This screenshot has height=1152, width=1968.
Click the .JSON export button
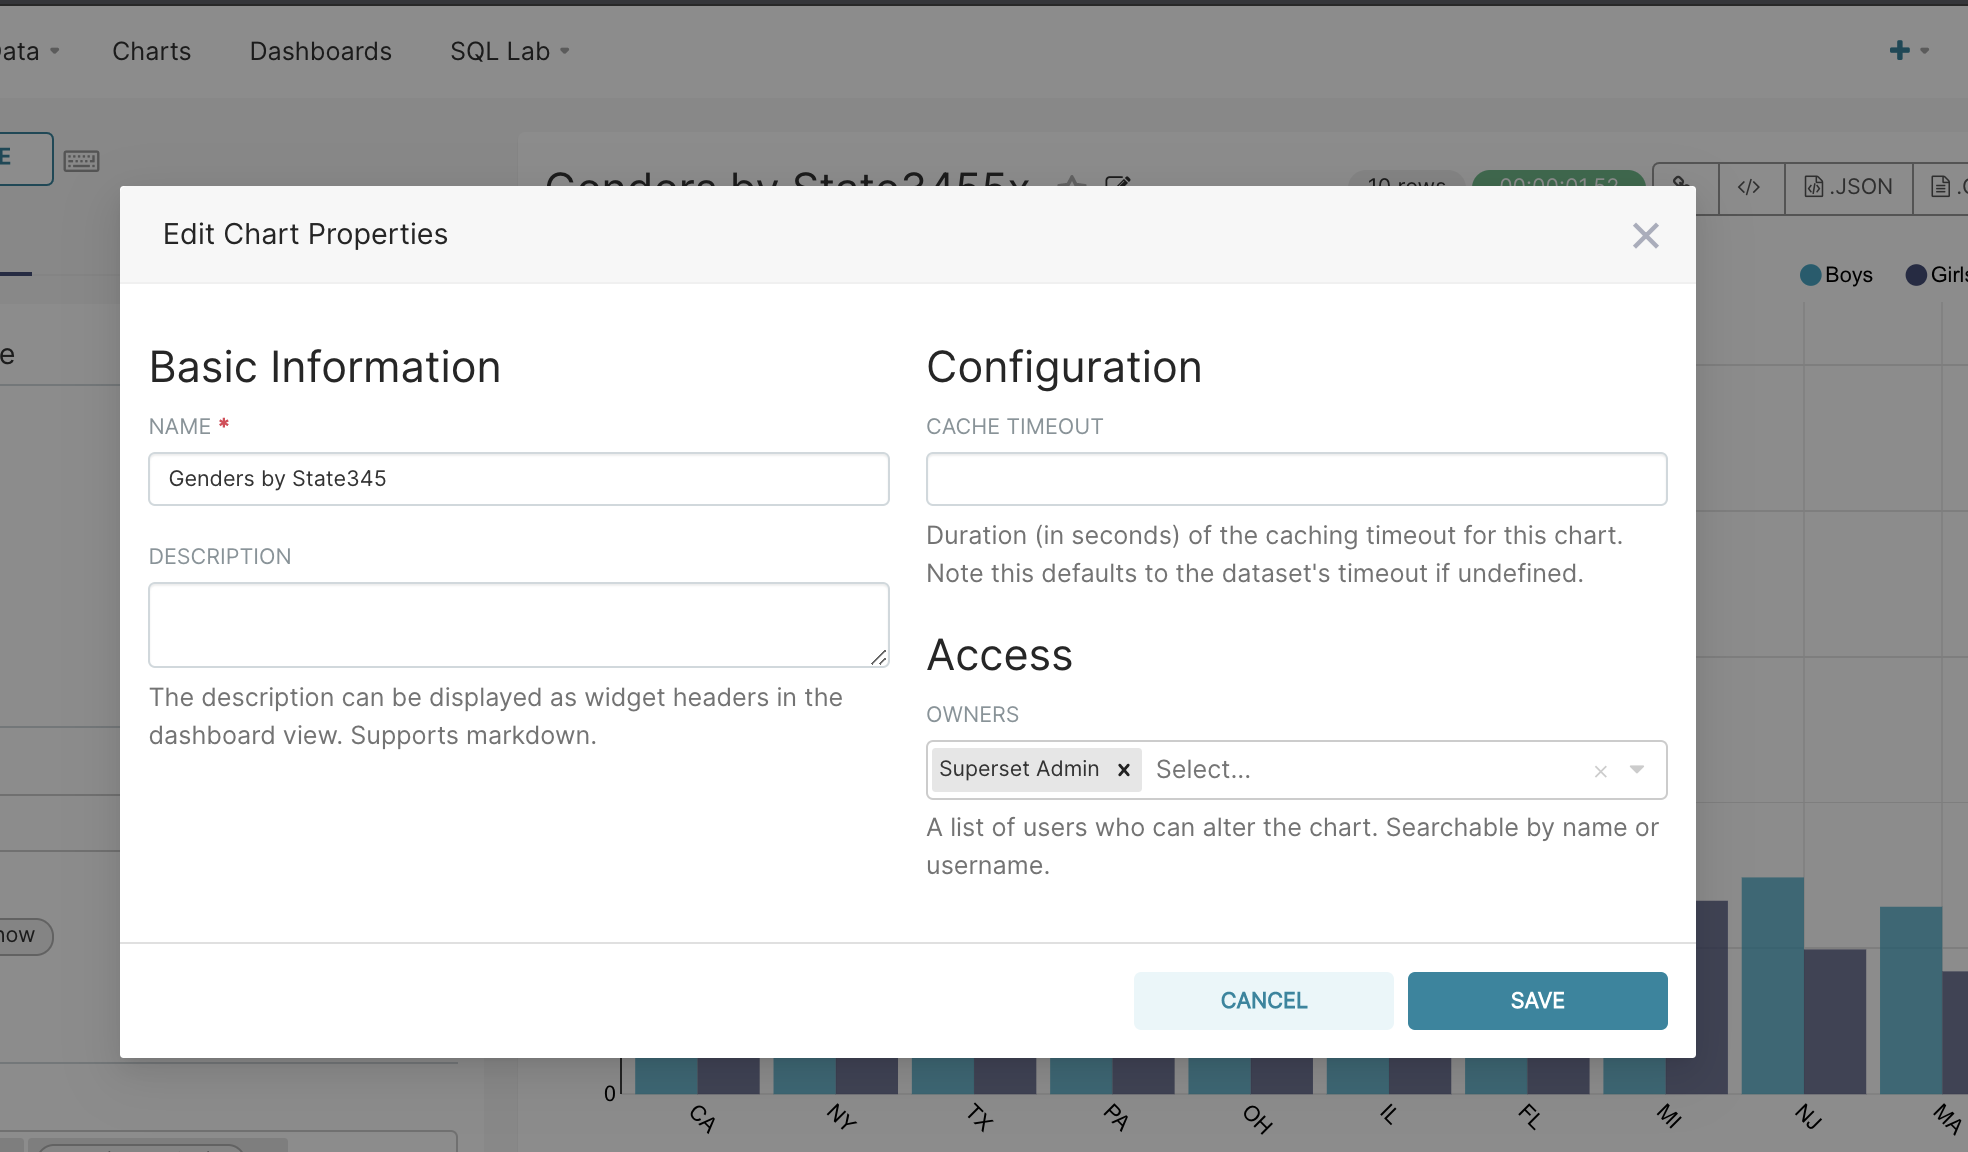coord(1848,187)
